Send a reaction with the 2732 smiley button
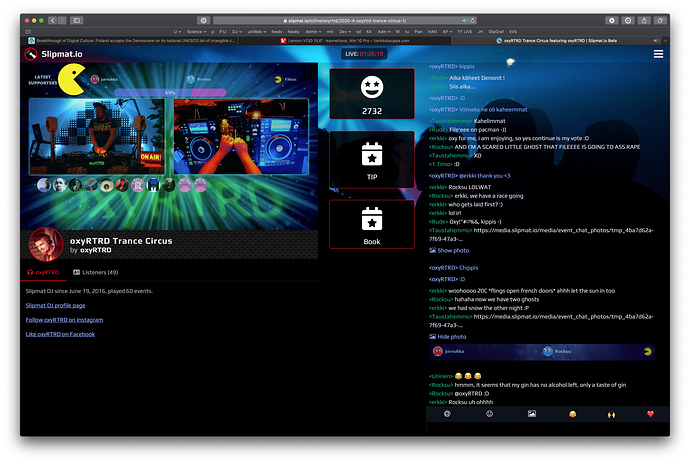Screen dimensions: 690x462 coord(372,94)
